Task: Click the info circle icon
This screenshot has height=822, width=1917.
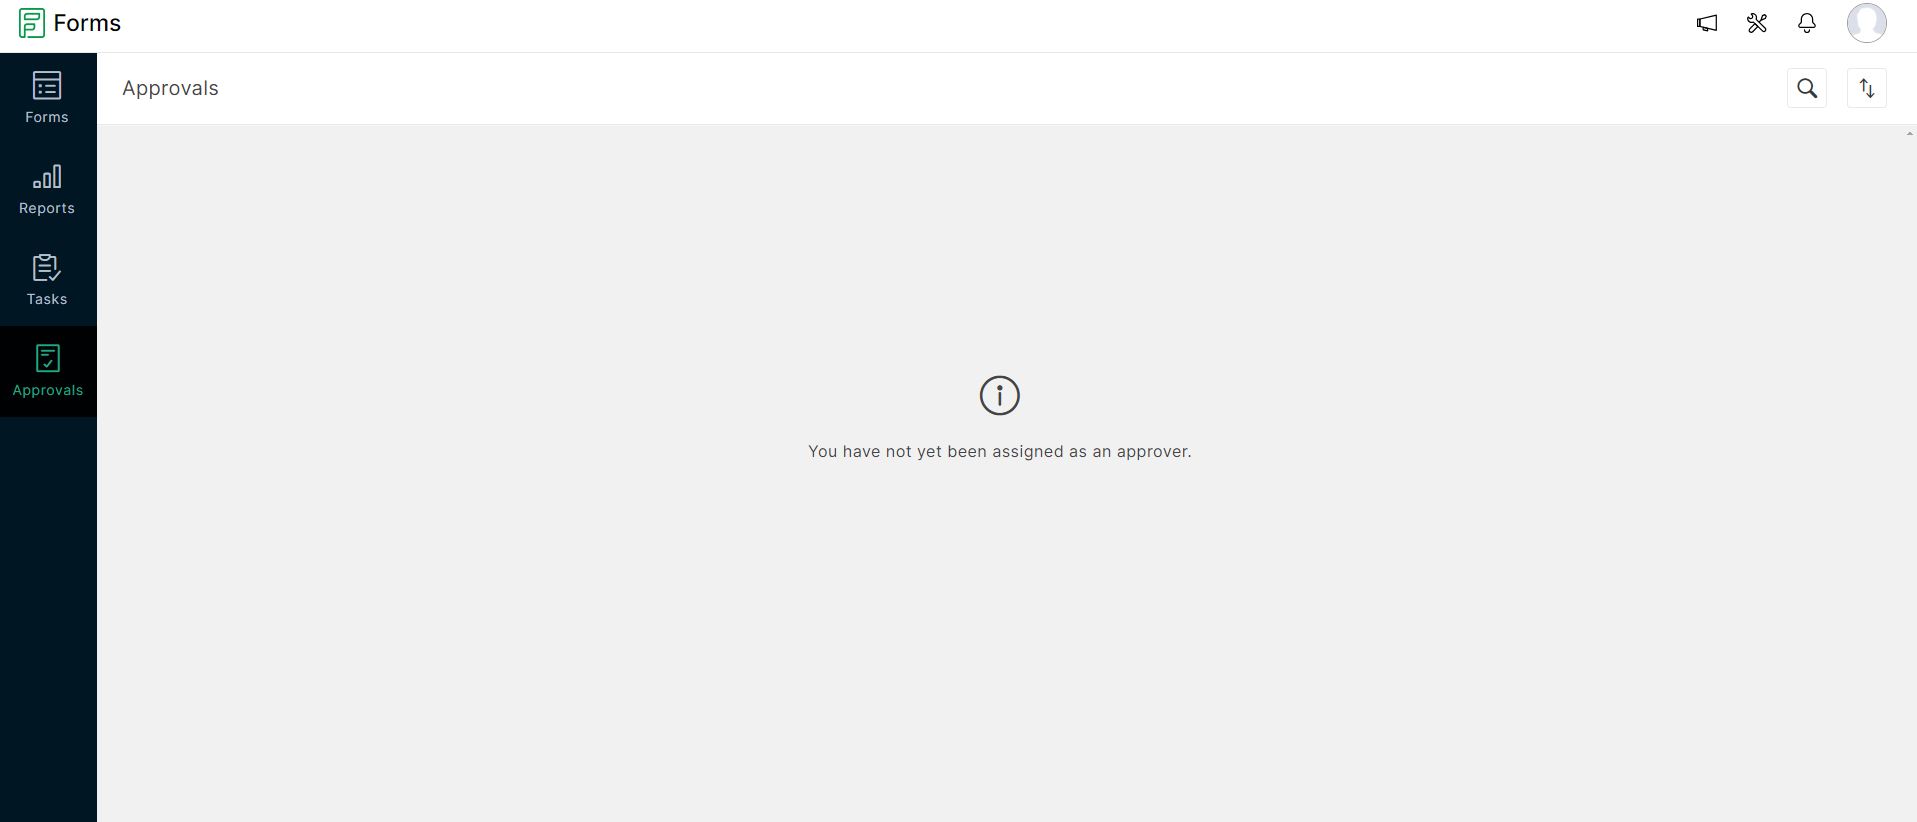Action: coord(999,395)
